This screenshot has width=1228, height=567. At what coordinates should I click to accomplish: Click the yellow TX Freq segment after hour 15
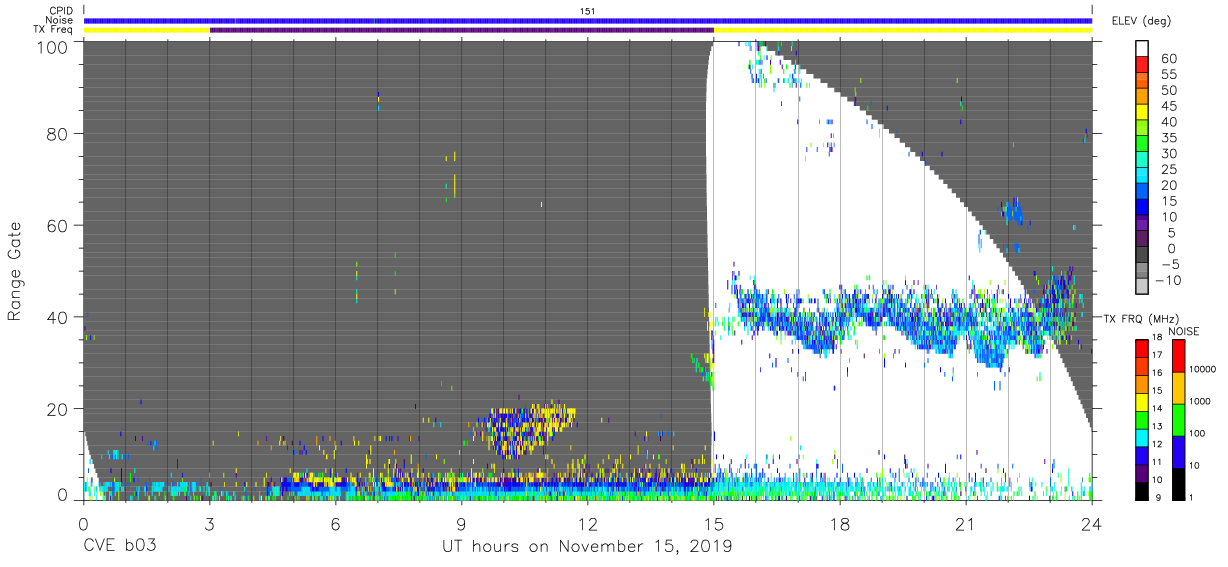tap(903, 30)
